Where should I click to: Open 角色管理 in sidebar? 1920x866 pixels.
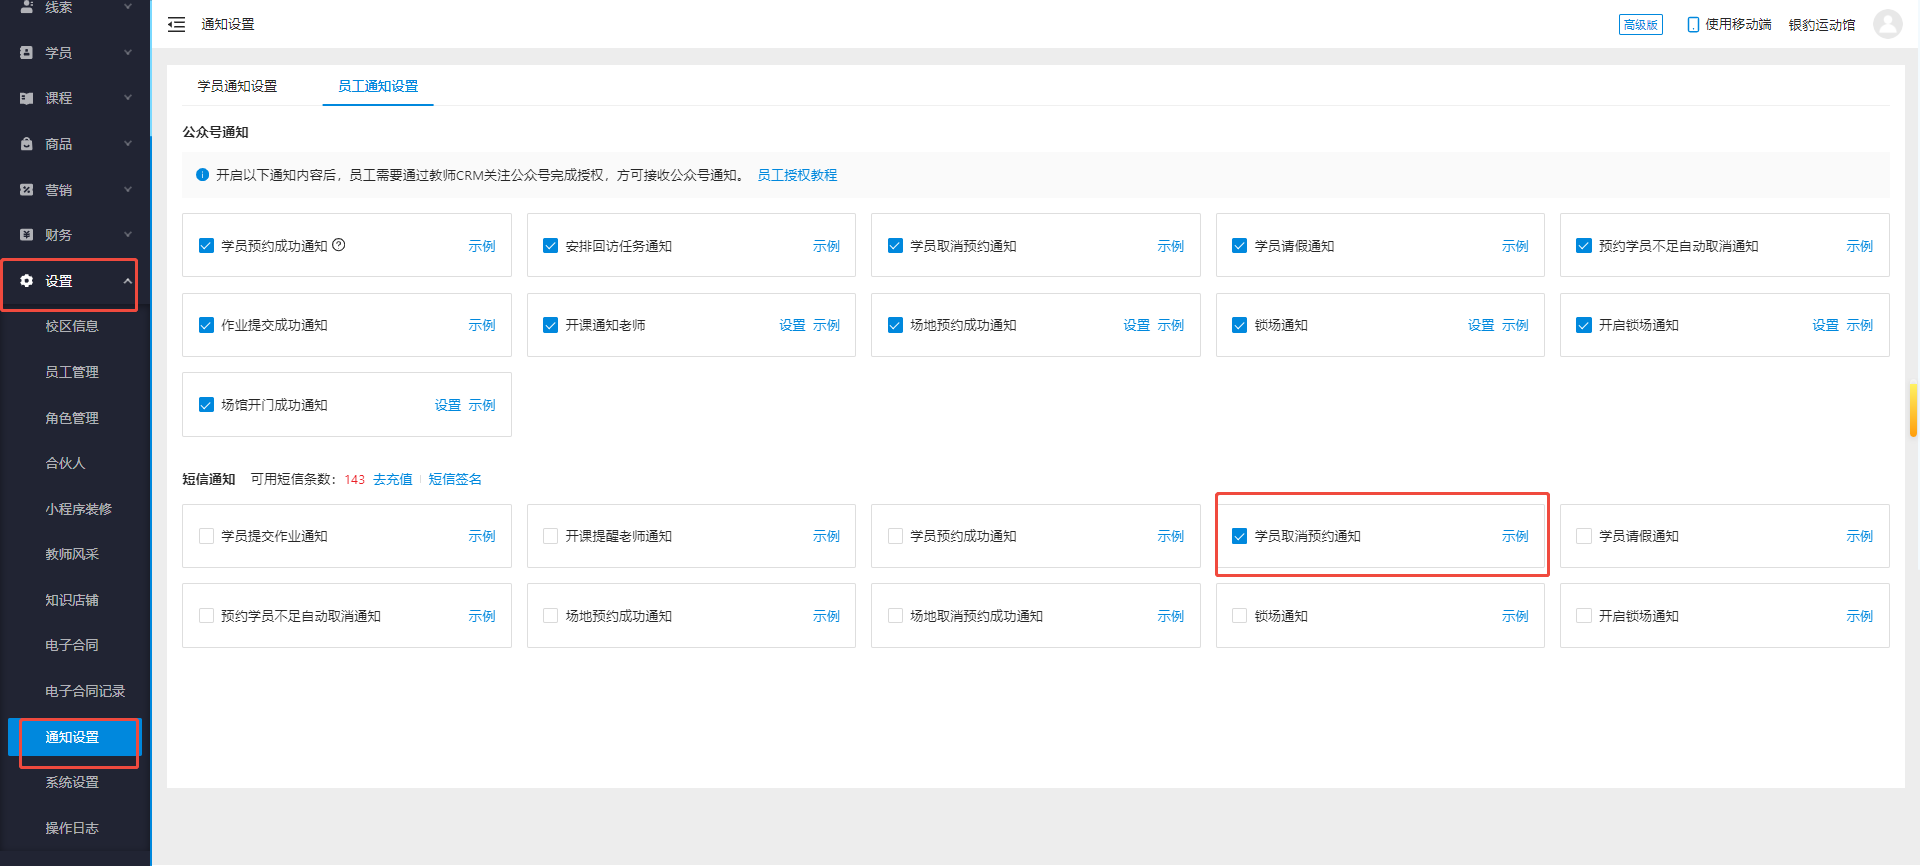72,418
